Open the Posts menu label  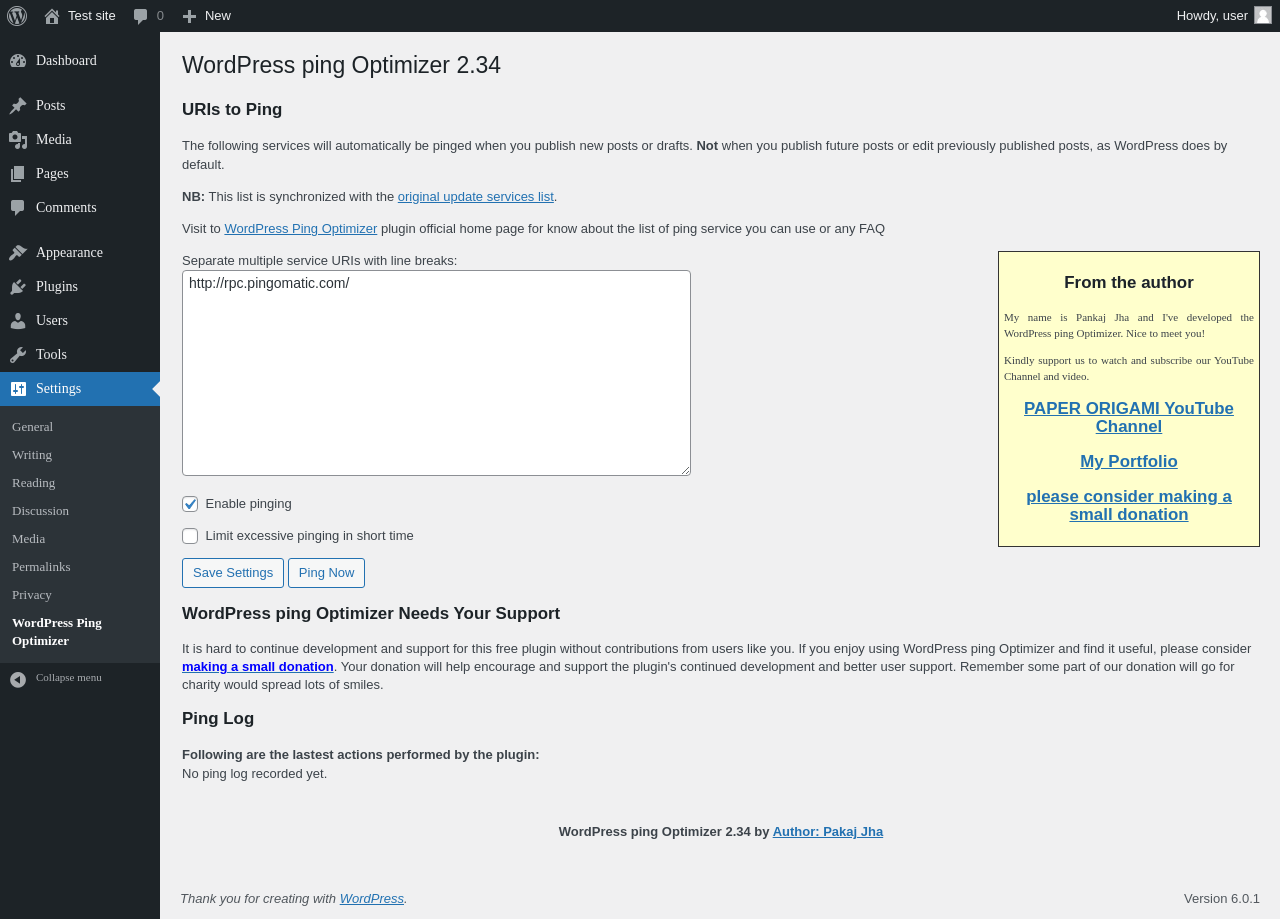pyautogui.click(x=51, y=106)
